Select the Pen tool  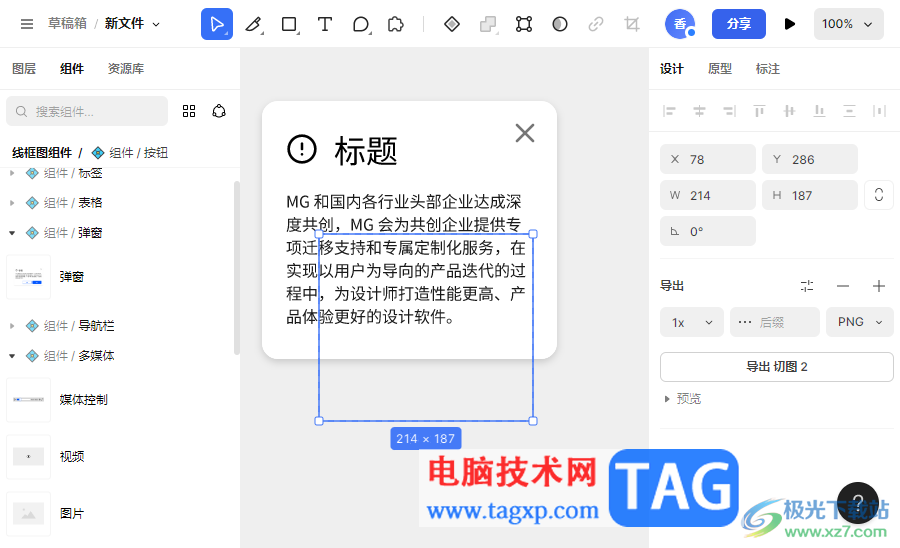pos(253,24)
